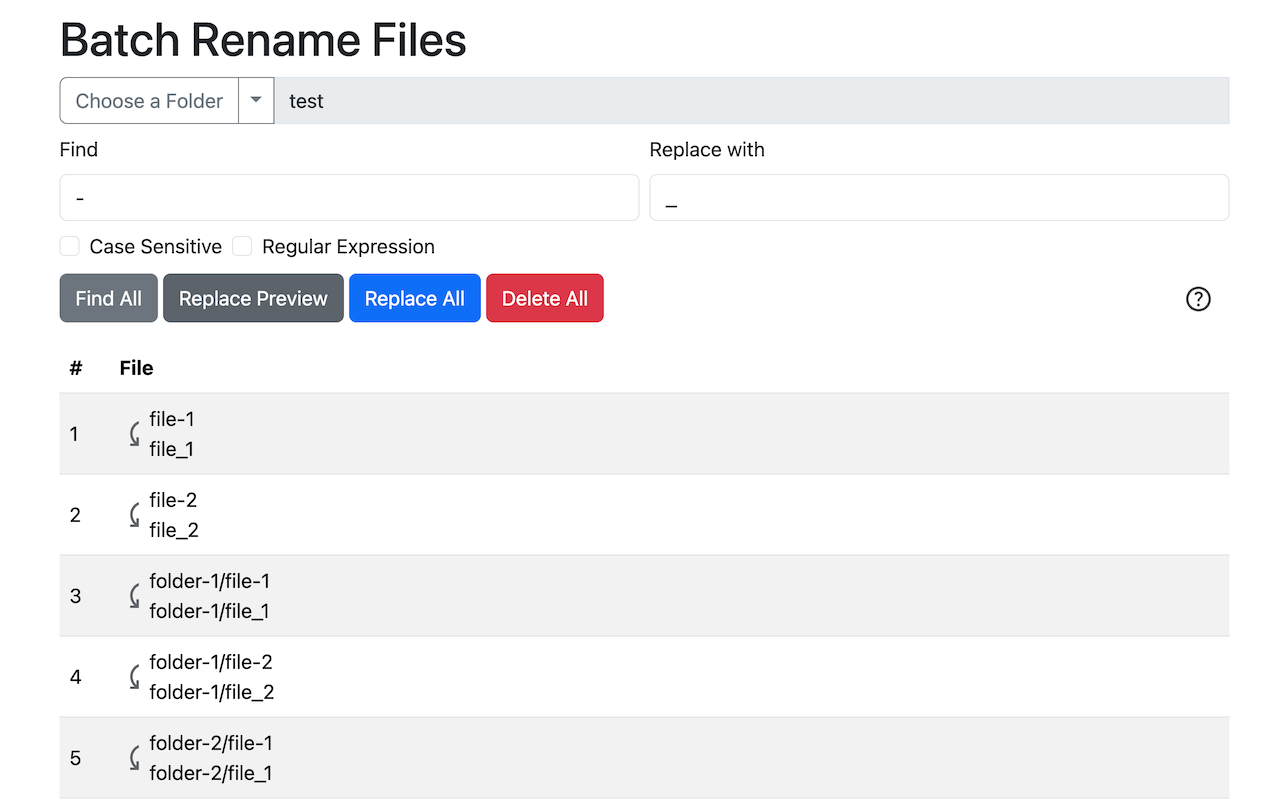Enable the Case Sensitive checkbox
The image size is (1280, 800).
coord(70,247)
